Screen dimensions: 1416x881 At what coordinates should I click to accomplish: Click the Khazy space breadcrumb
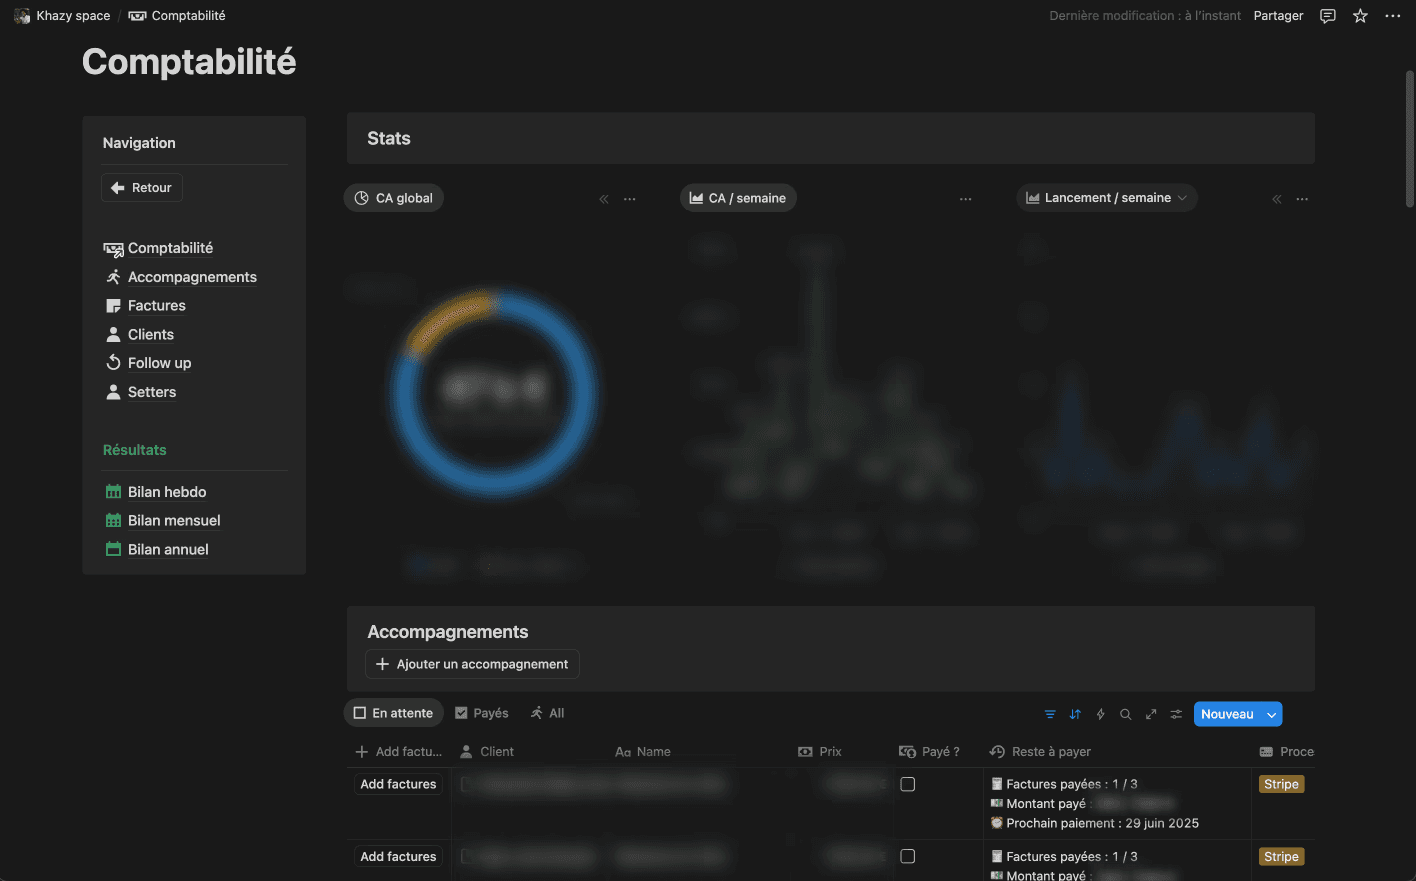tap(62, 16)
